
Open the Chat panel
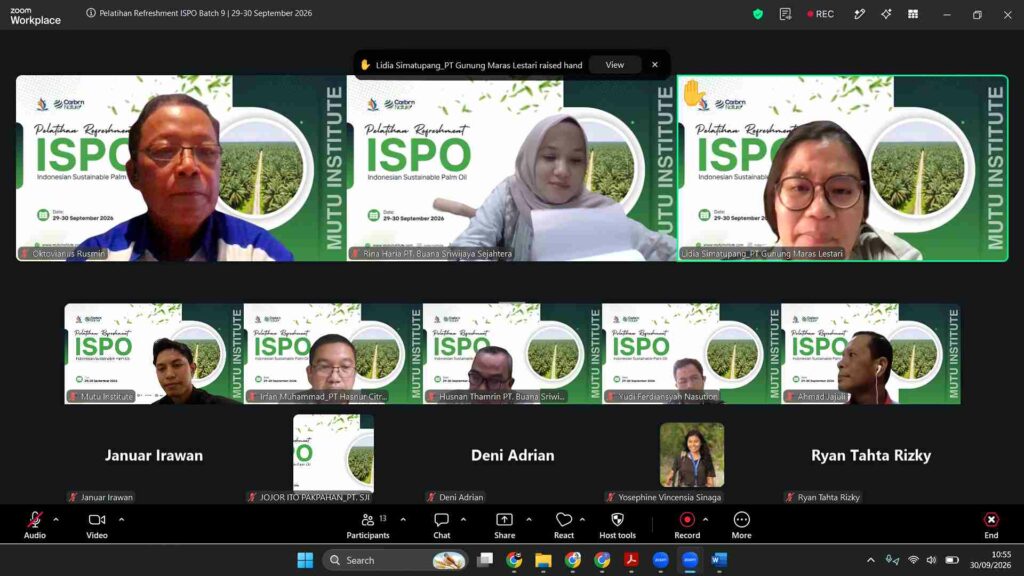click(441, 526)
